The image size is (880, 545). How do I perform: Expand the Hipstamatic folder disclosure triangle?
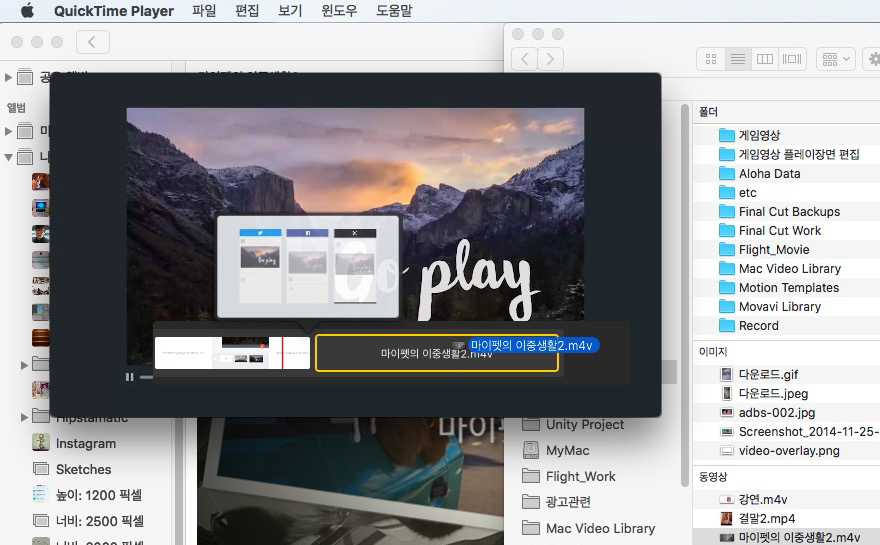[x=24, y=417]
